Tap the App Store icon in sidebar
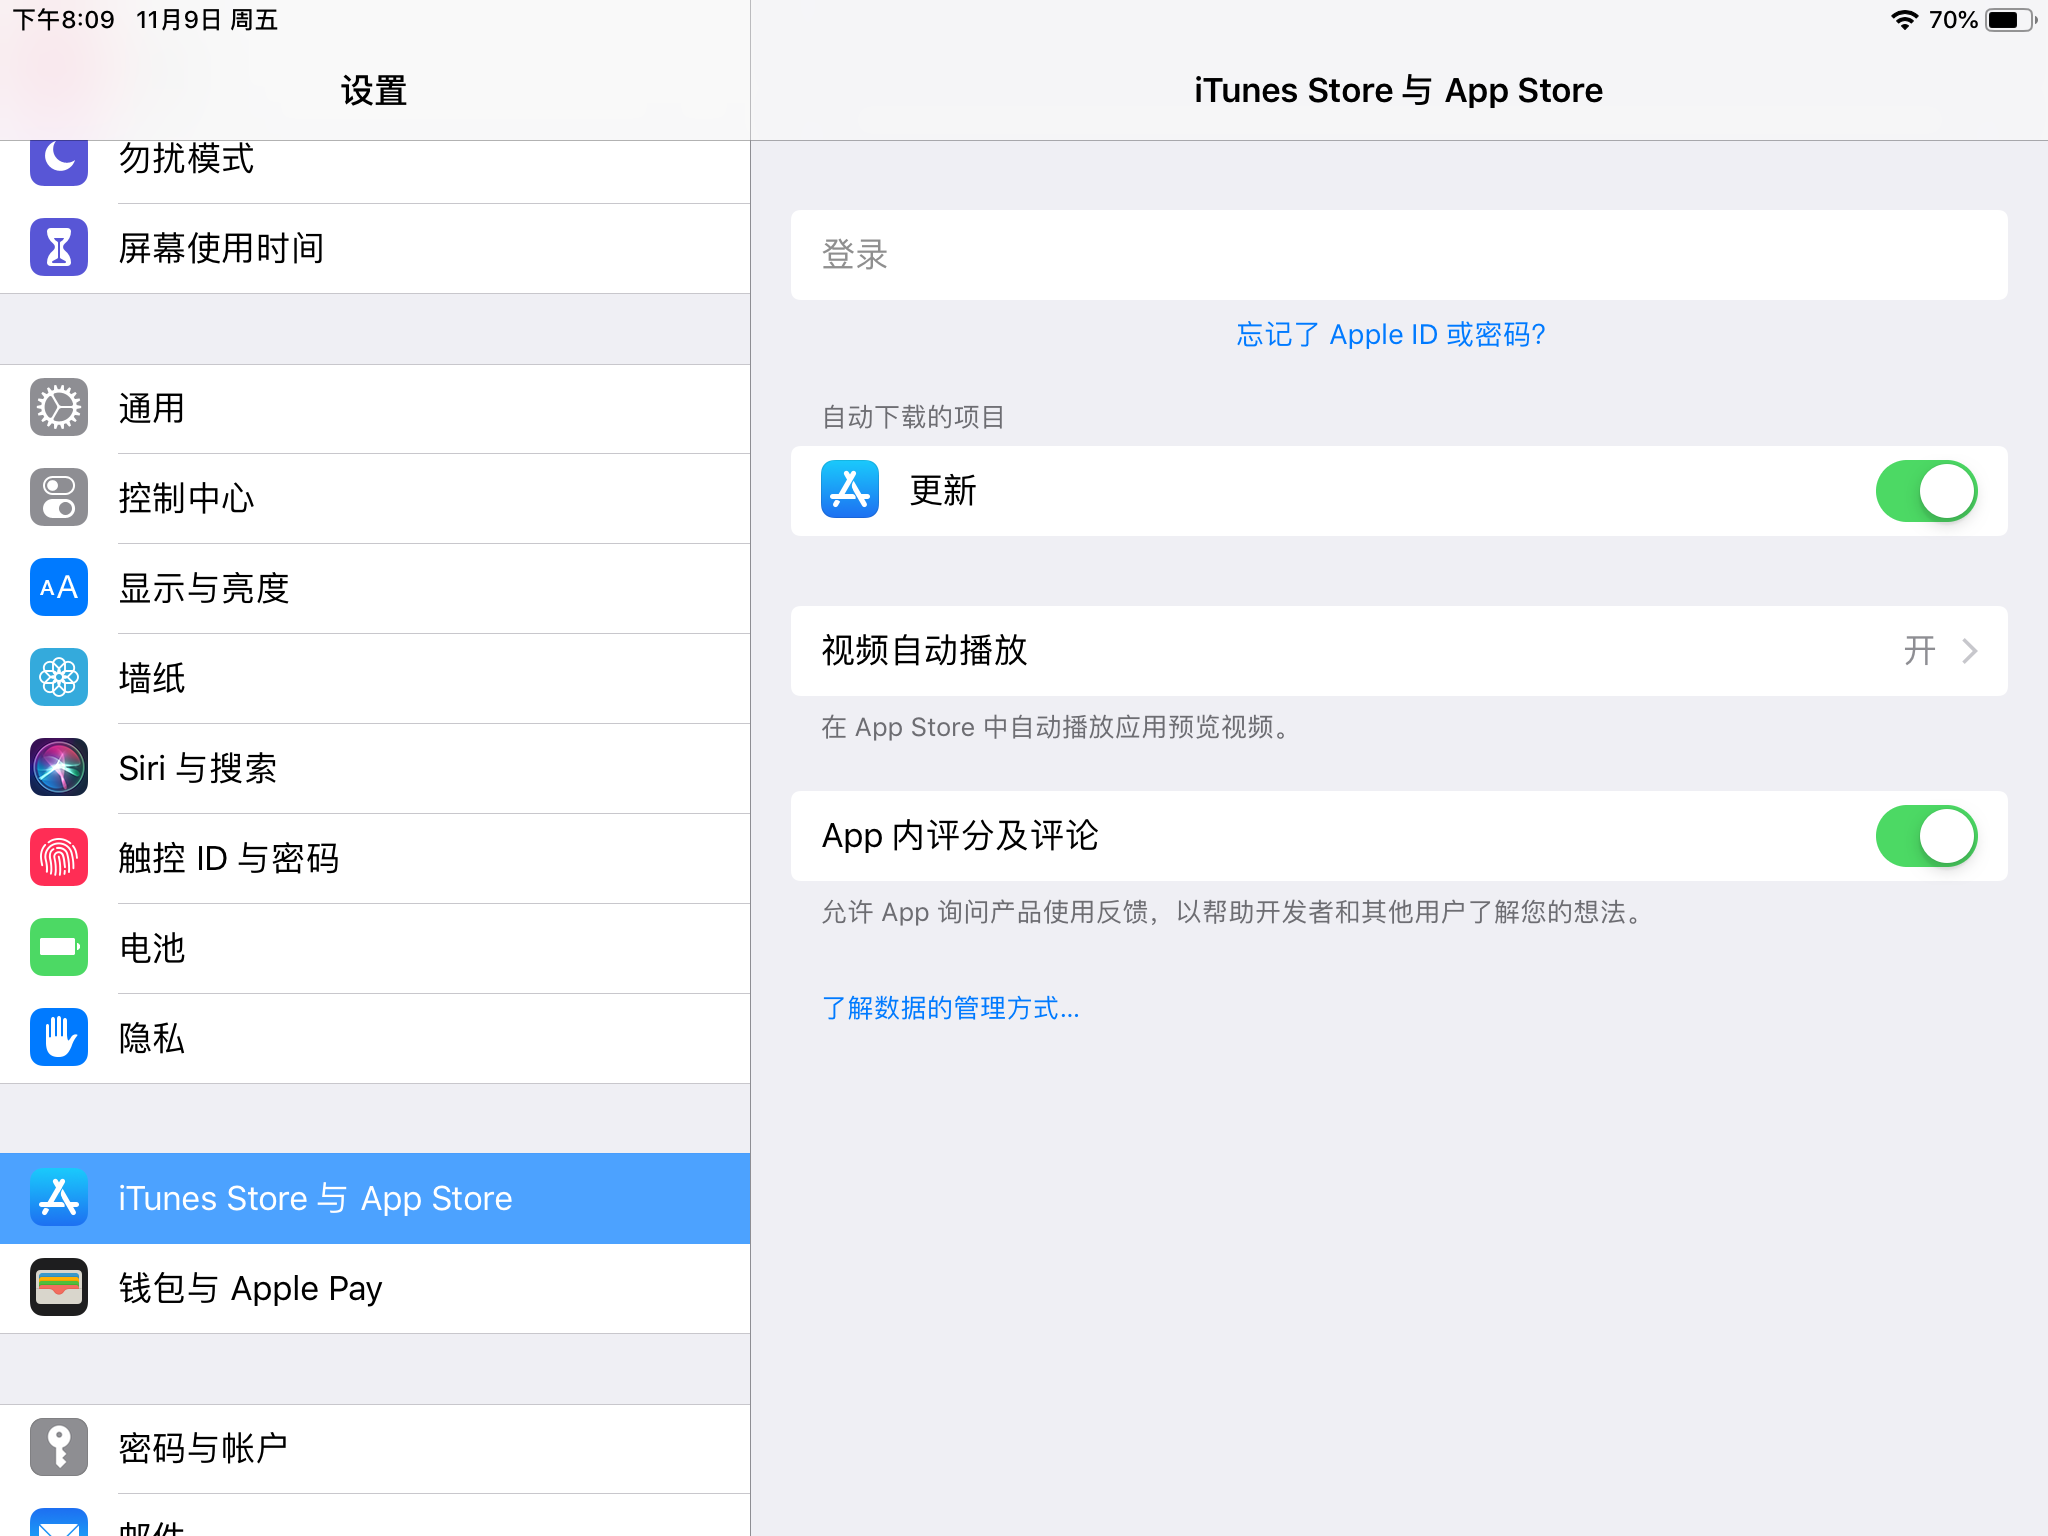This screenshot has height=1536, width=2048. pos(59,1197)
